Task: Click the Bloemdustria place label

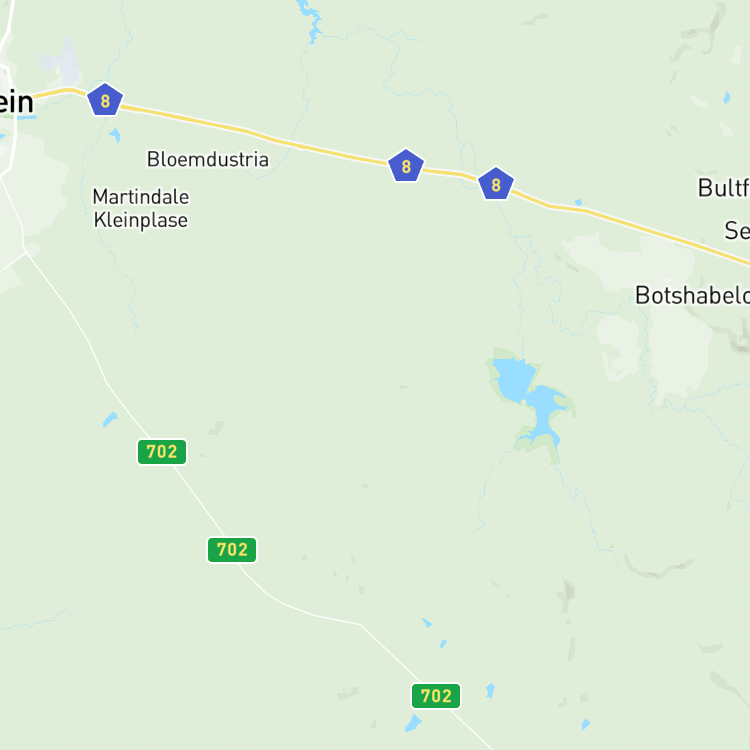Action: pos(208,159)
